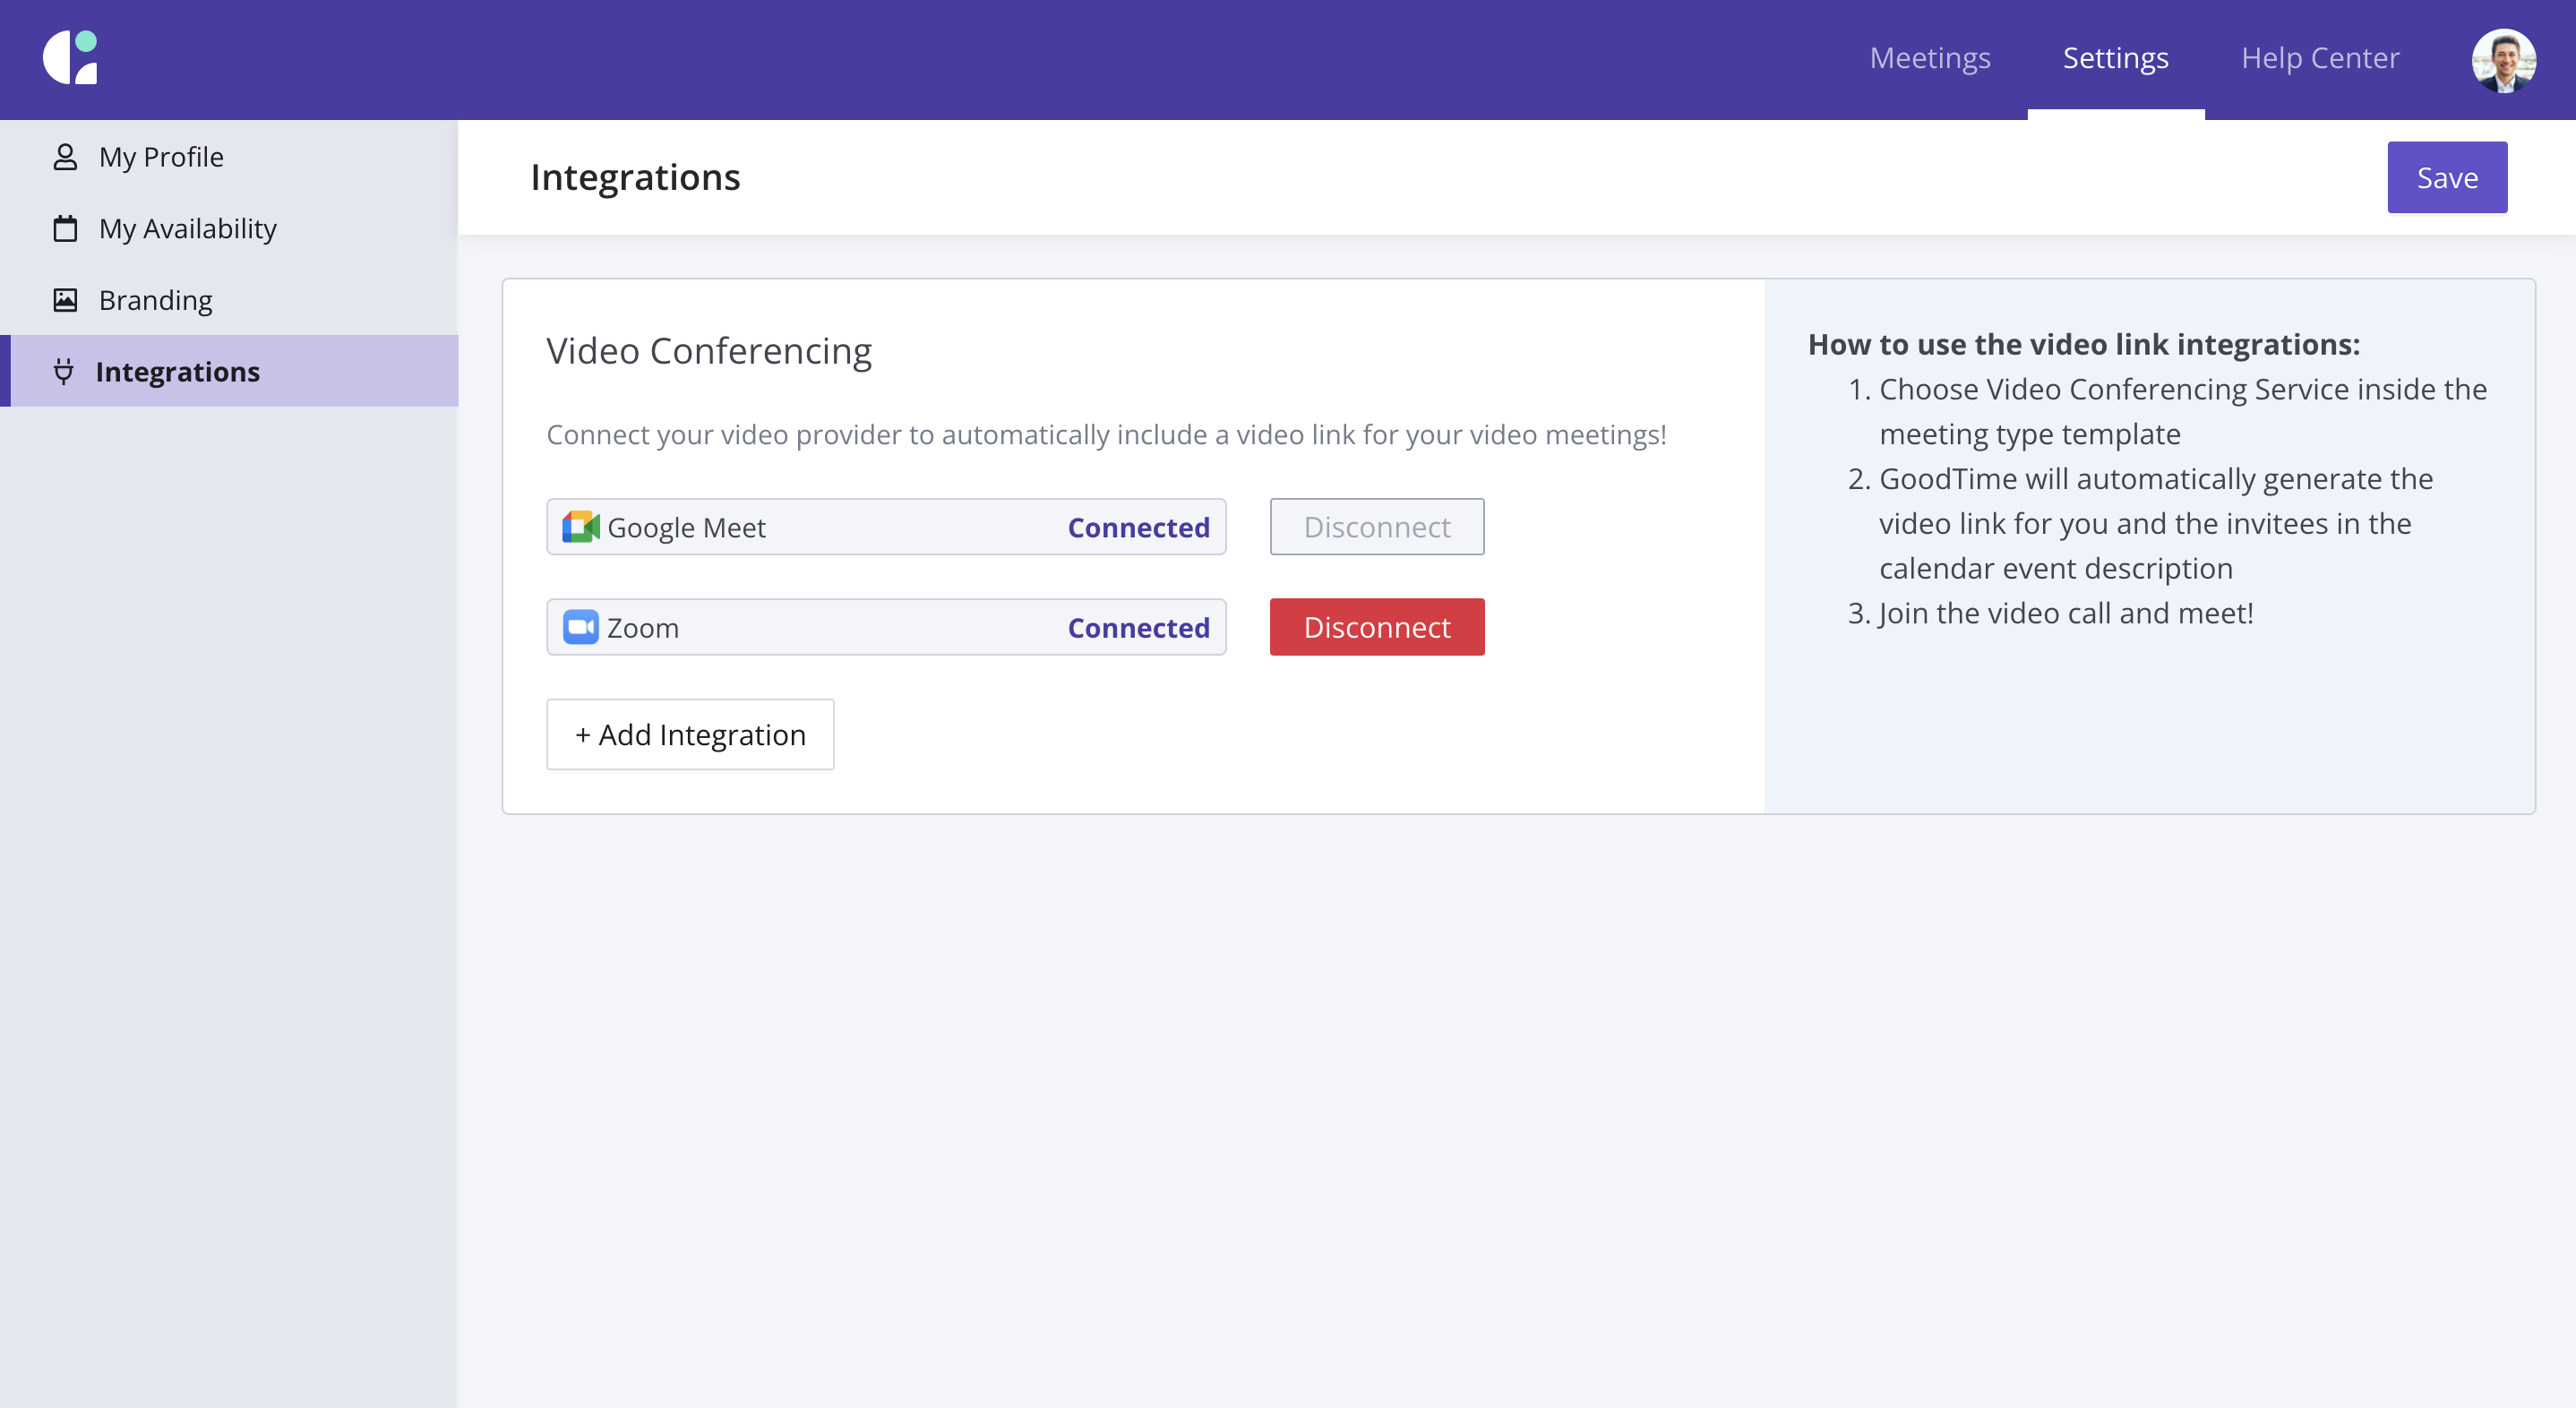Viewport: 2576px width, 1408px height.
Task: Click the Branding image icon
Action: click(x=65, y=300)
